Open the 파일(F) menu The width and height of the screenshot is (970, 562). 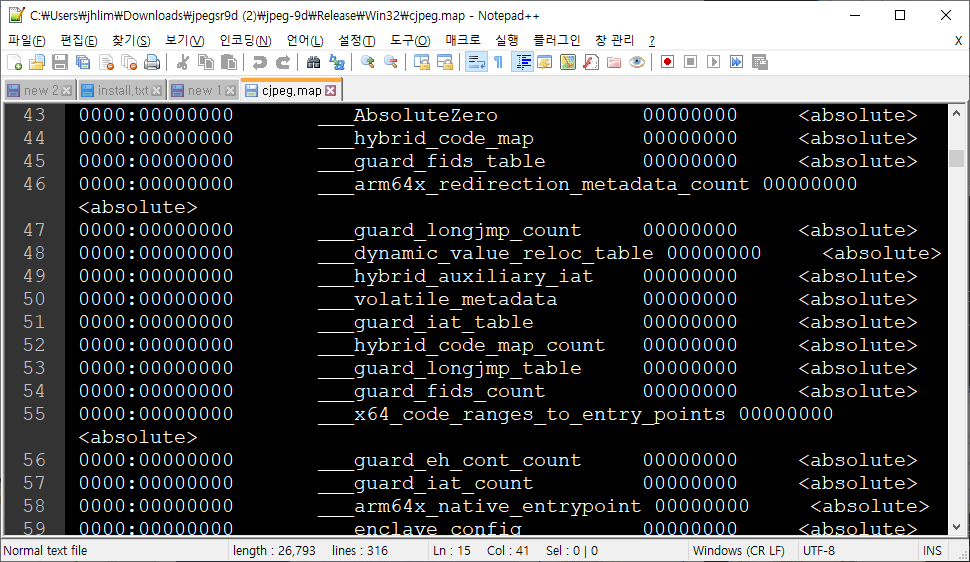pos(27,40)
